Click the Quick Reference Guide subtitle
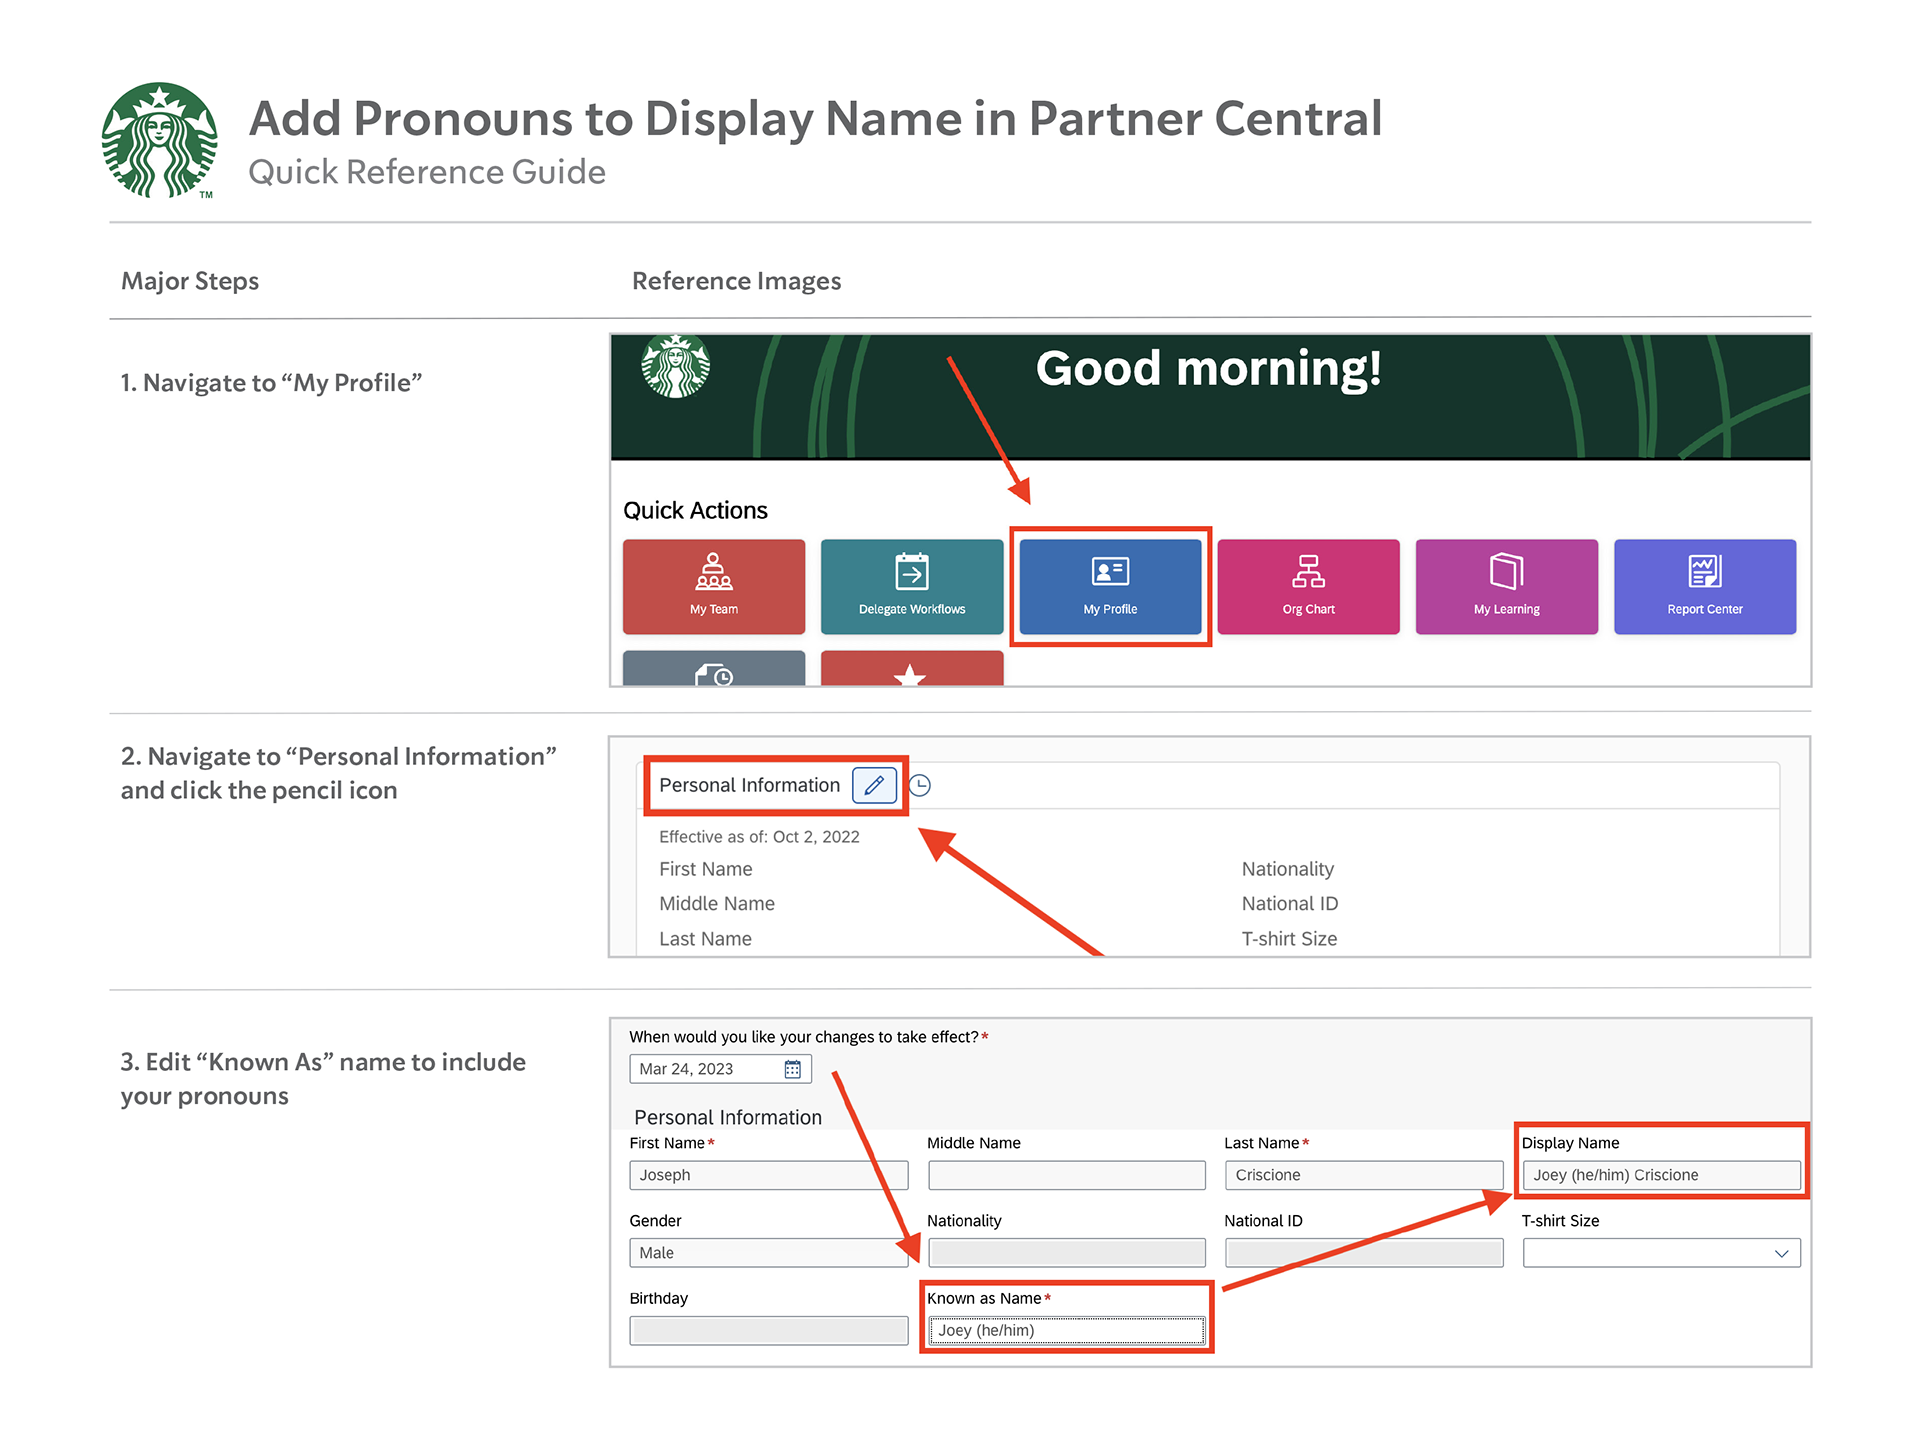Screen dimensions: 1920x1455 point(427,172)
